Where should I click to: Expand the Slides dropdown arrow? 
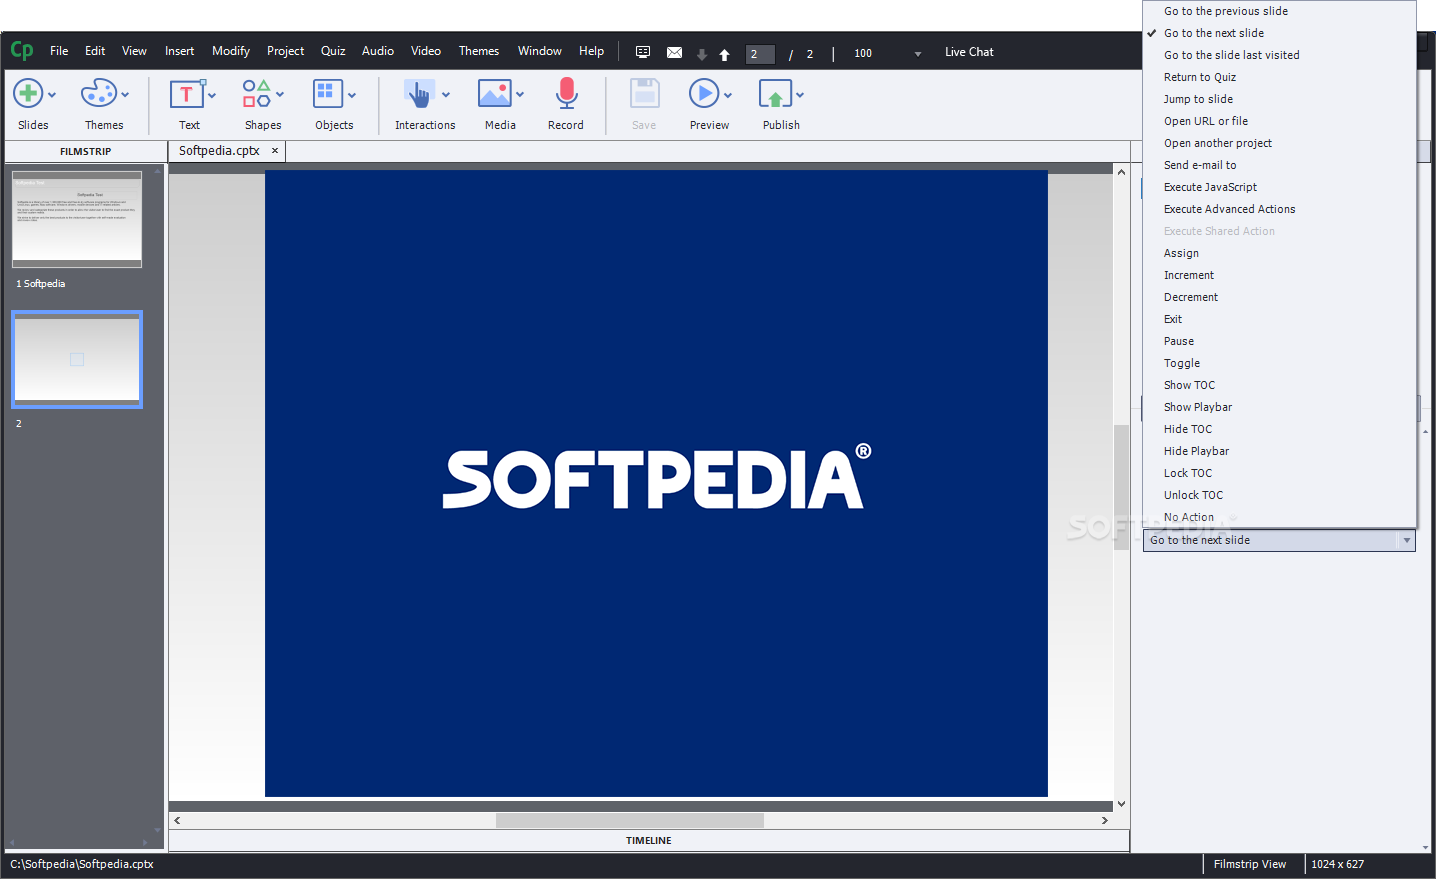[x=52, y=95]
